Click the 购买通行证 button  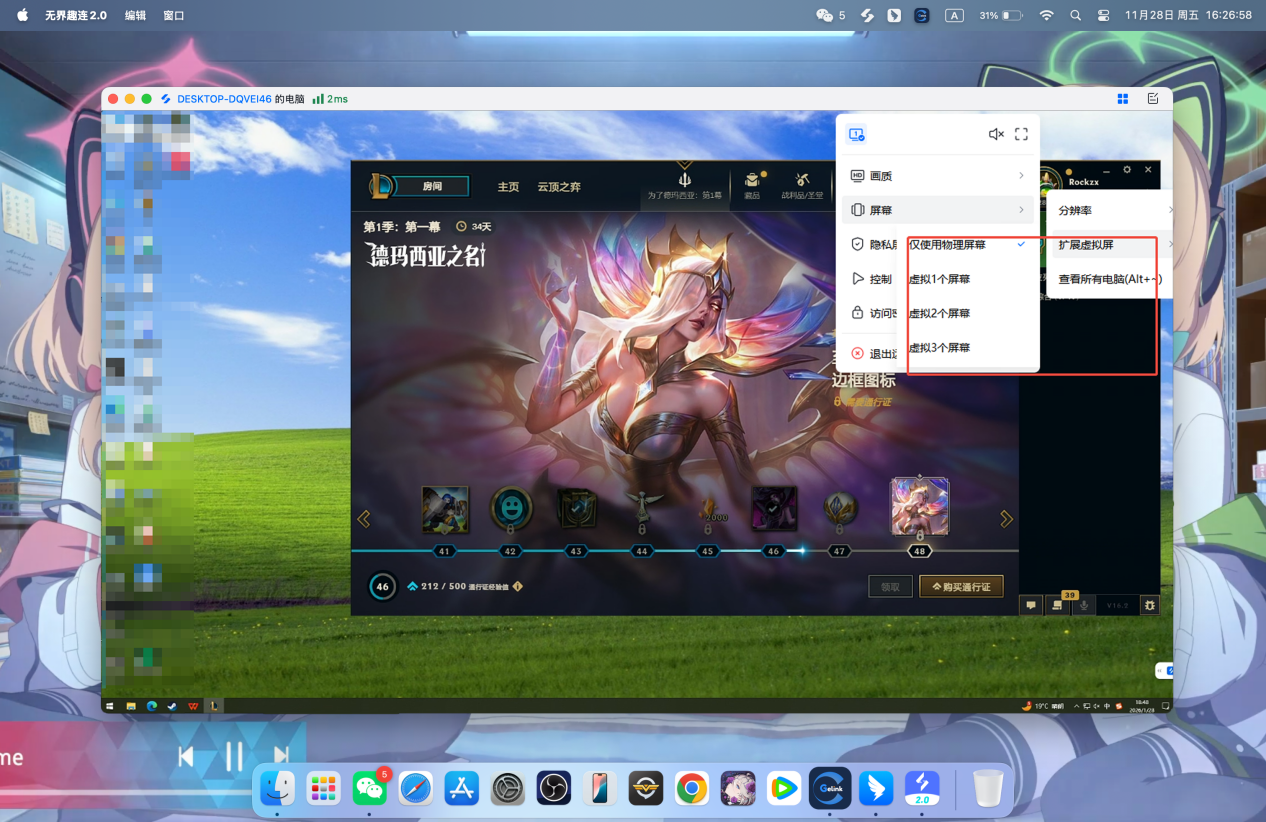pyautogui.click(x=961, y=587)
